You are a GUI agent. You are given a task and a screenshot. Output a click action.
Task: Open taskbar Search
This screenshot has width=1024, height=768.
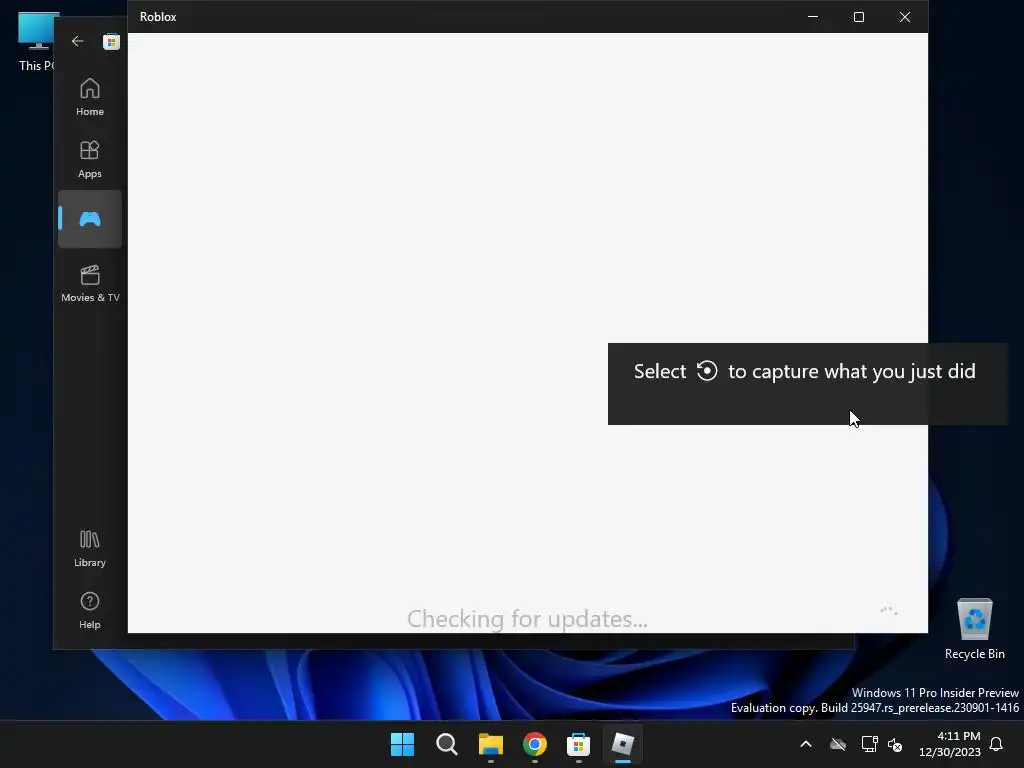(x=447, y=744)
